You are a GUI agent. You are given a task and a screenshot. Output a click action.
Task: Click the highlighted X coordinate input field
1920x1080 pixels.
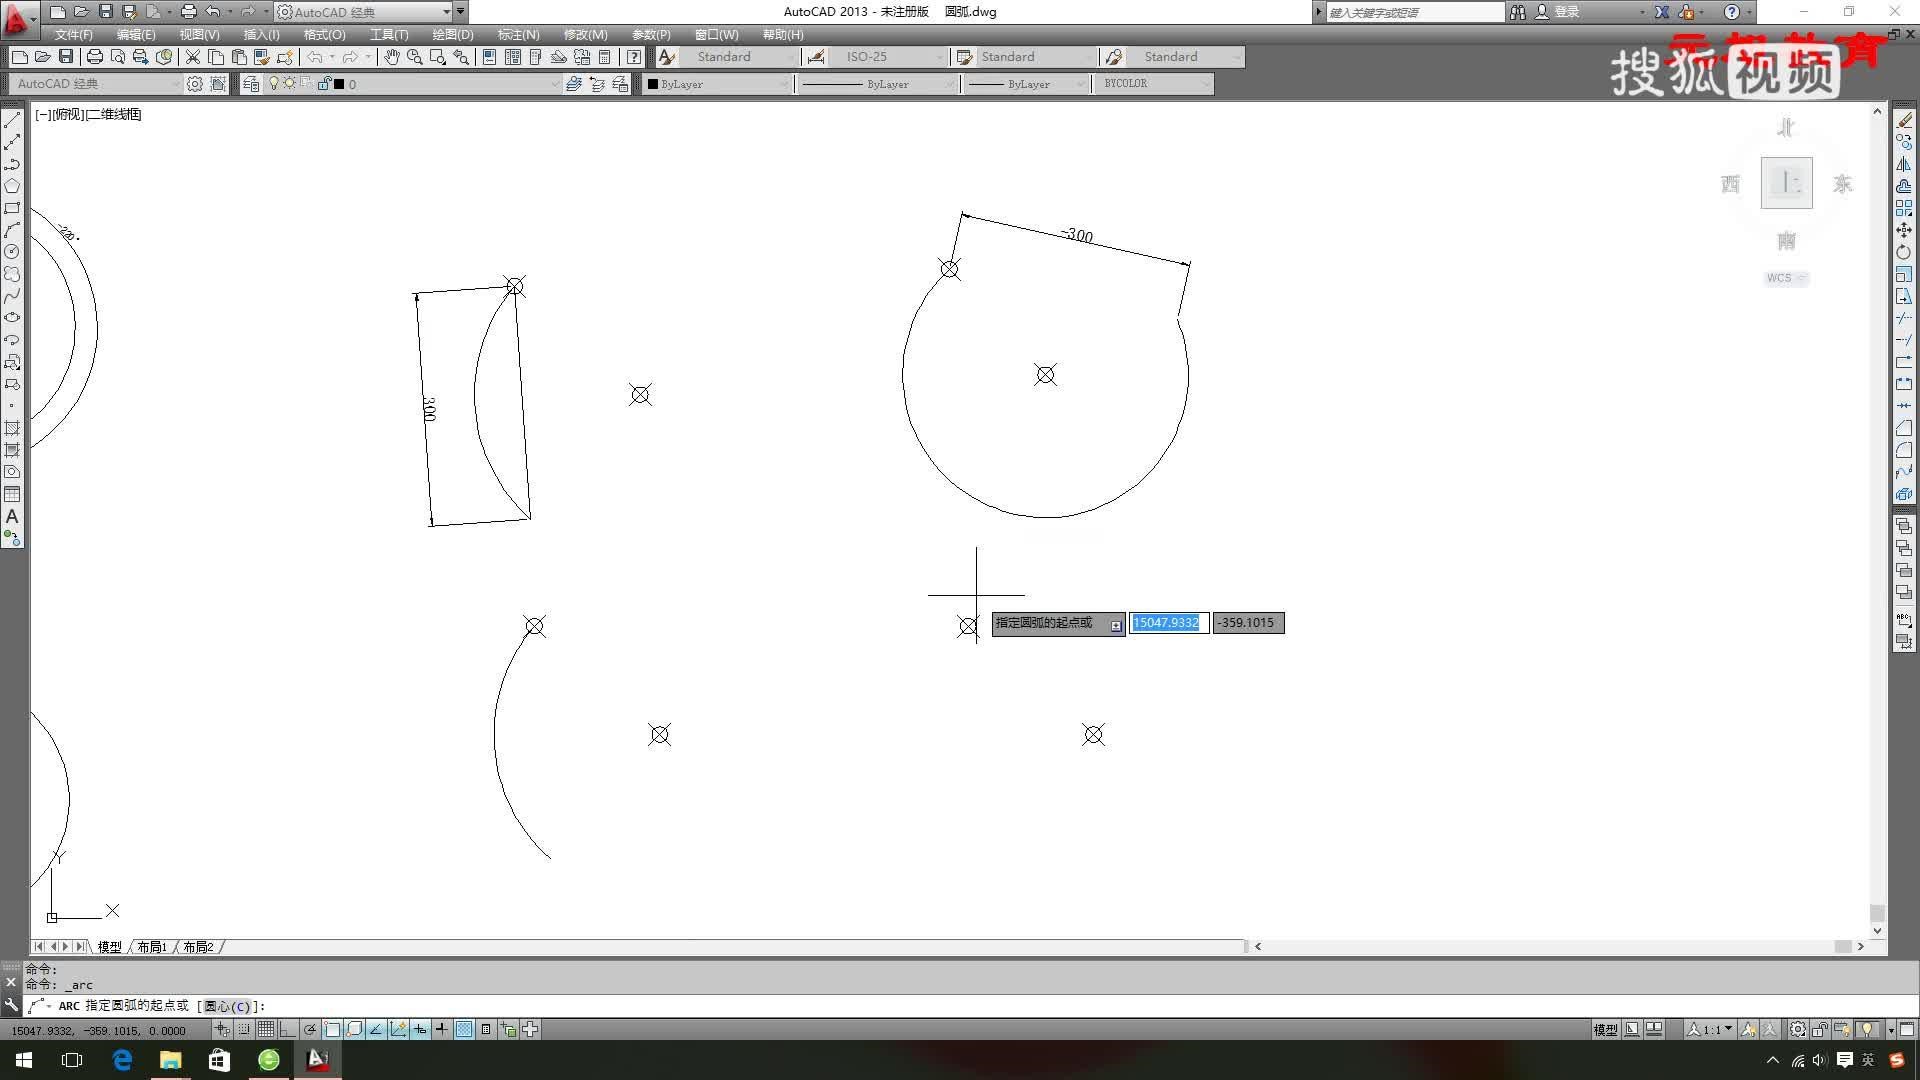click(x=1167, y=623)
